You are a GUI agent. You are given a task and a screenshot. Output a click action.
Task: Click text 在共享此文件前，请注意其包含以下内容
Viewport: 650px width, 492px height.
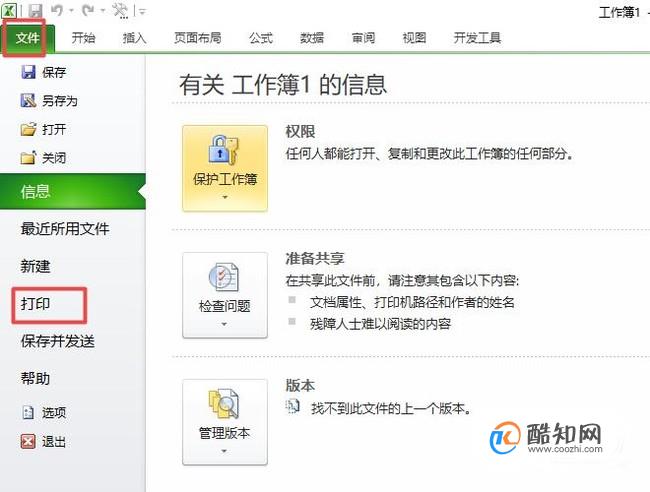point(402,281)
